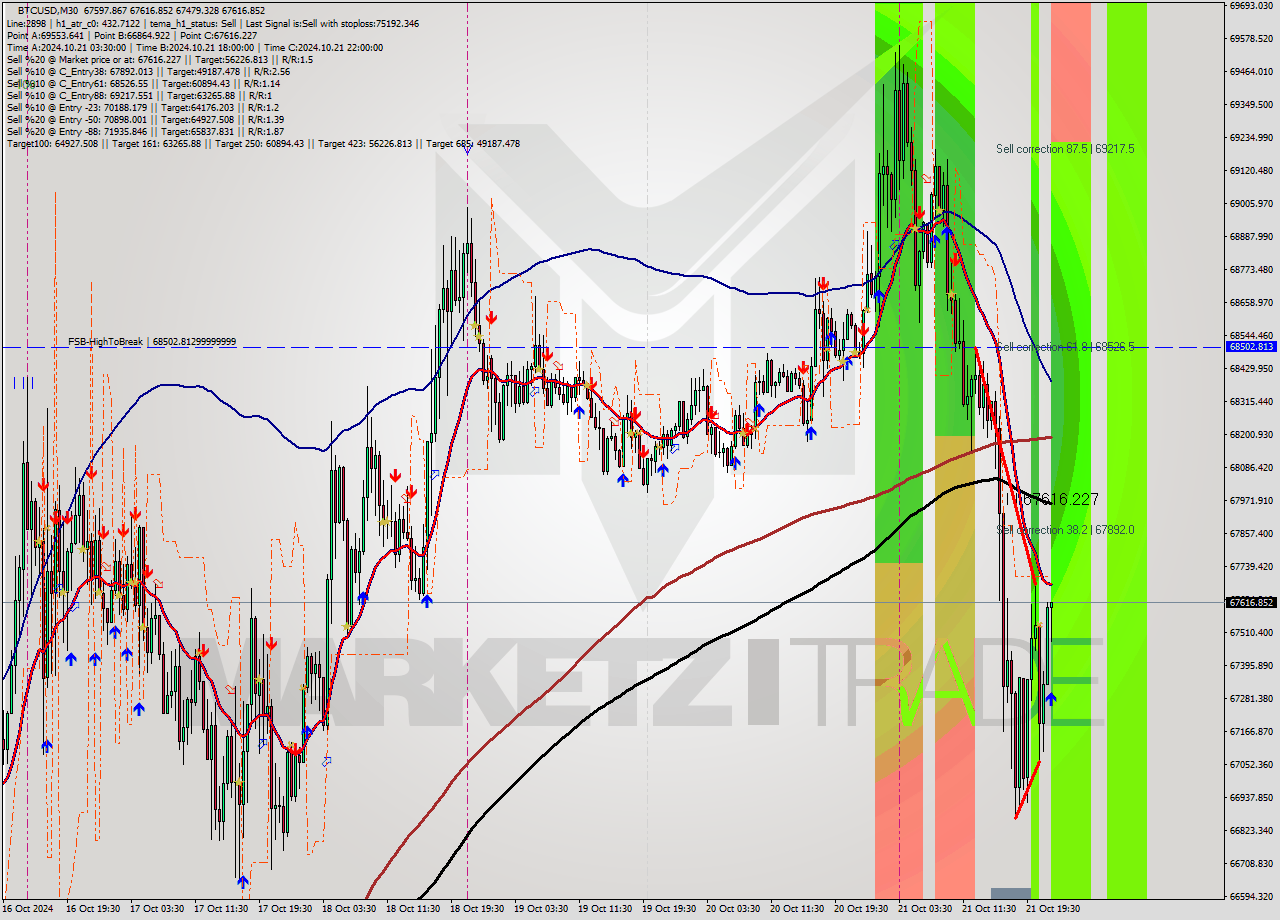Click the '18 Oct 11:30' time axis label
Image resolution: width=1280 pixels, height=920 pixels.
coord(413,909)
